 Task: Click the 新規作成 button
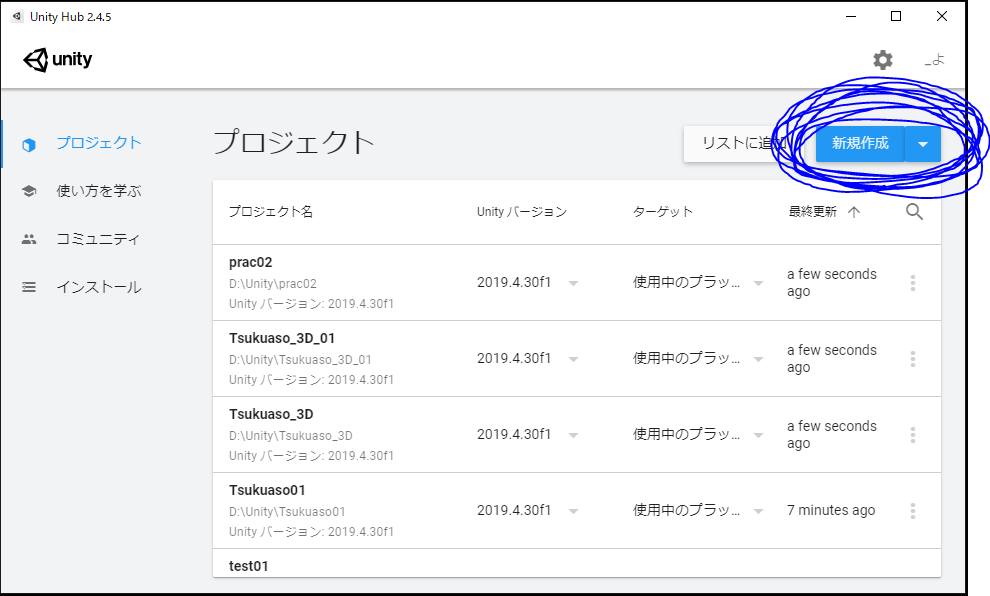[x=860, y=144]
